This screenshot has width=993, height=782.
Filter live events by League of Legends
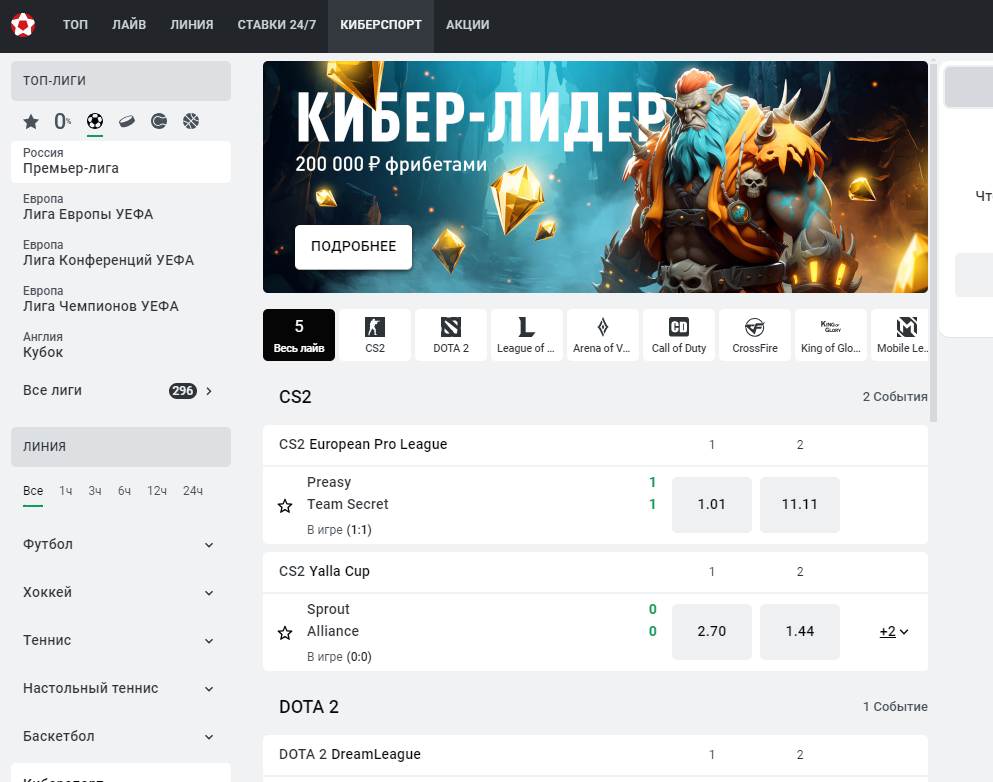(x=527, y=335)
